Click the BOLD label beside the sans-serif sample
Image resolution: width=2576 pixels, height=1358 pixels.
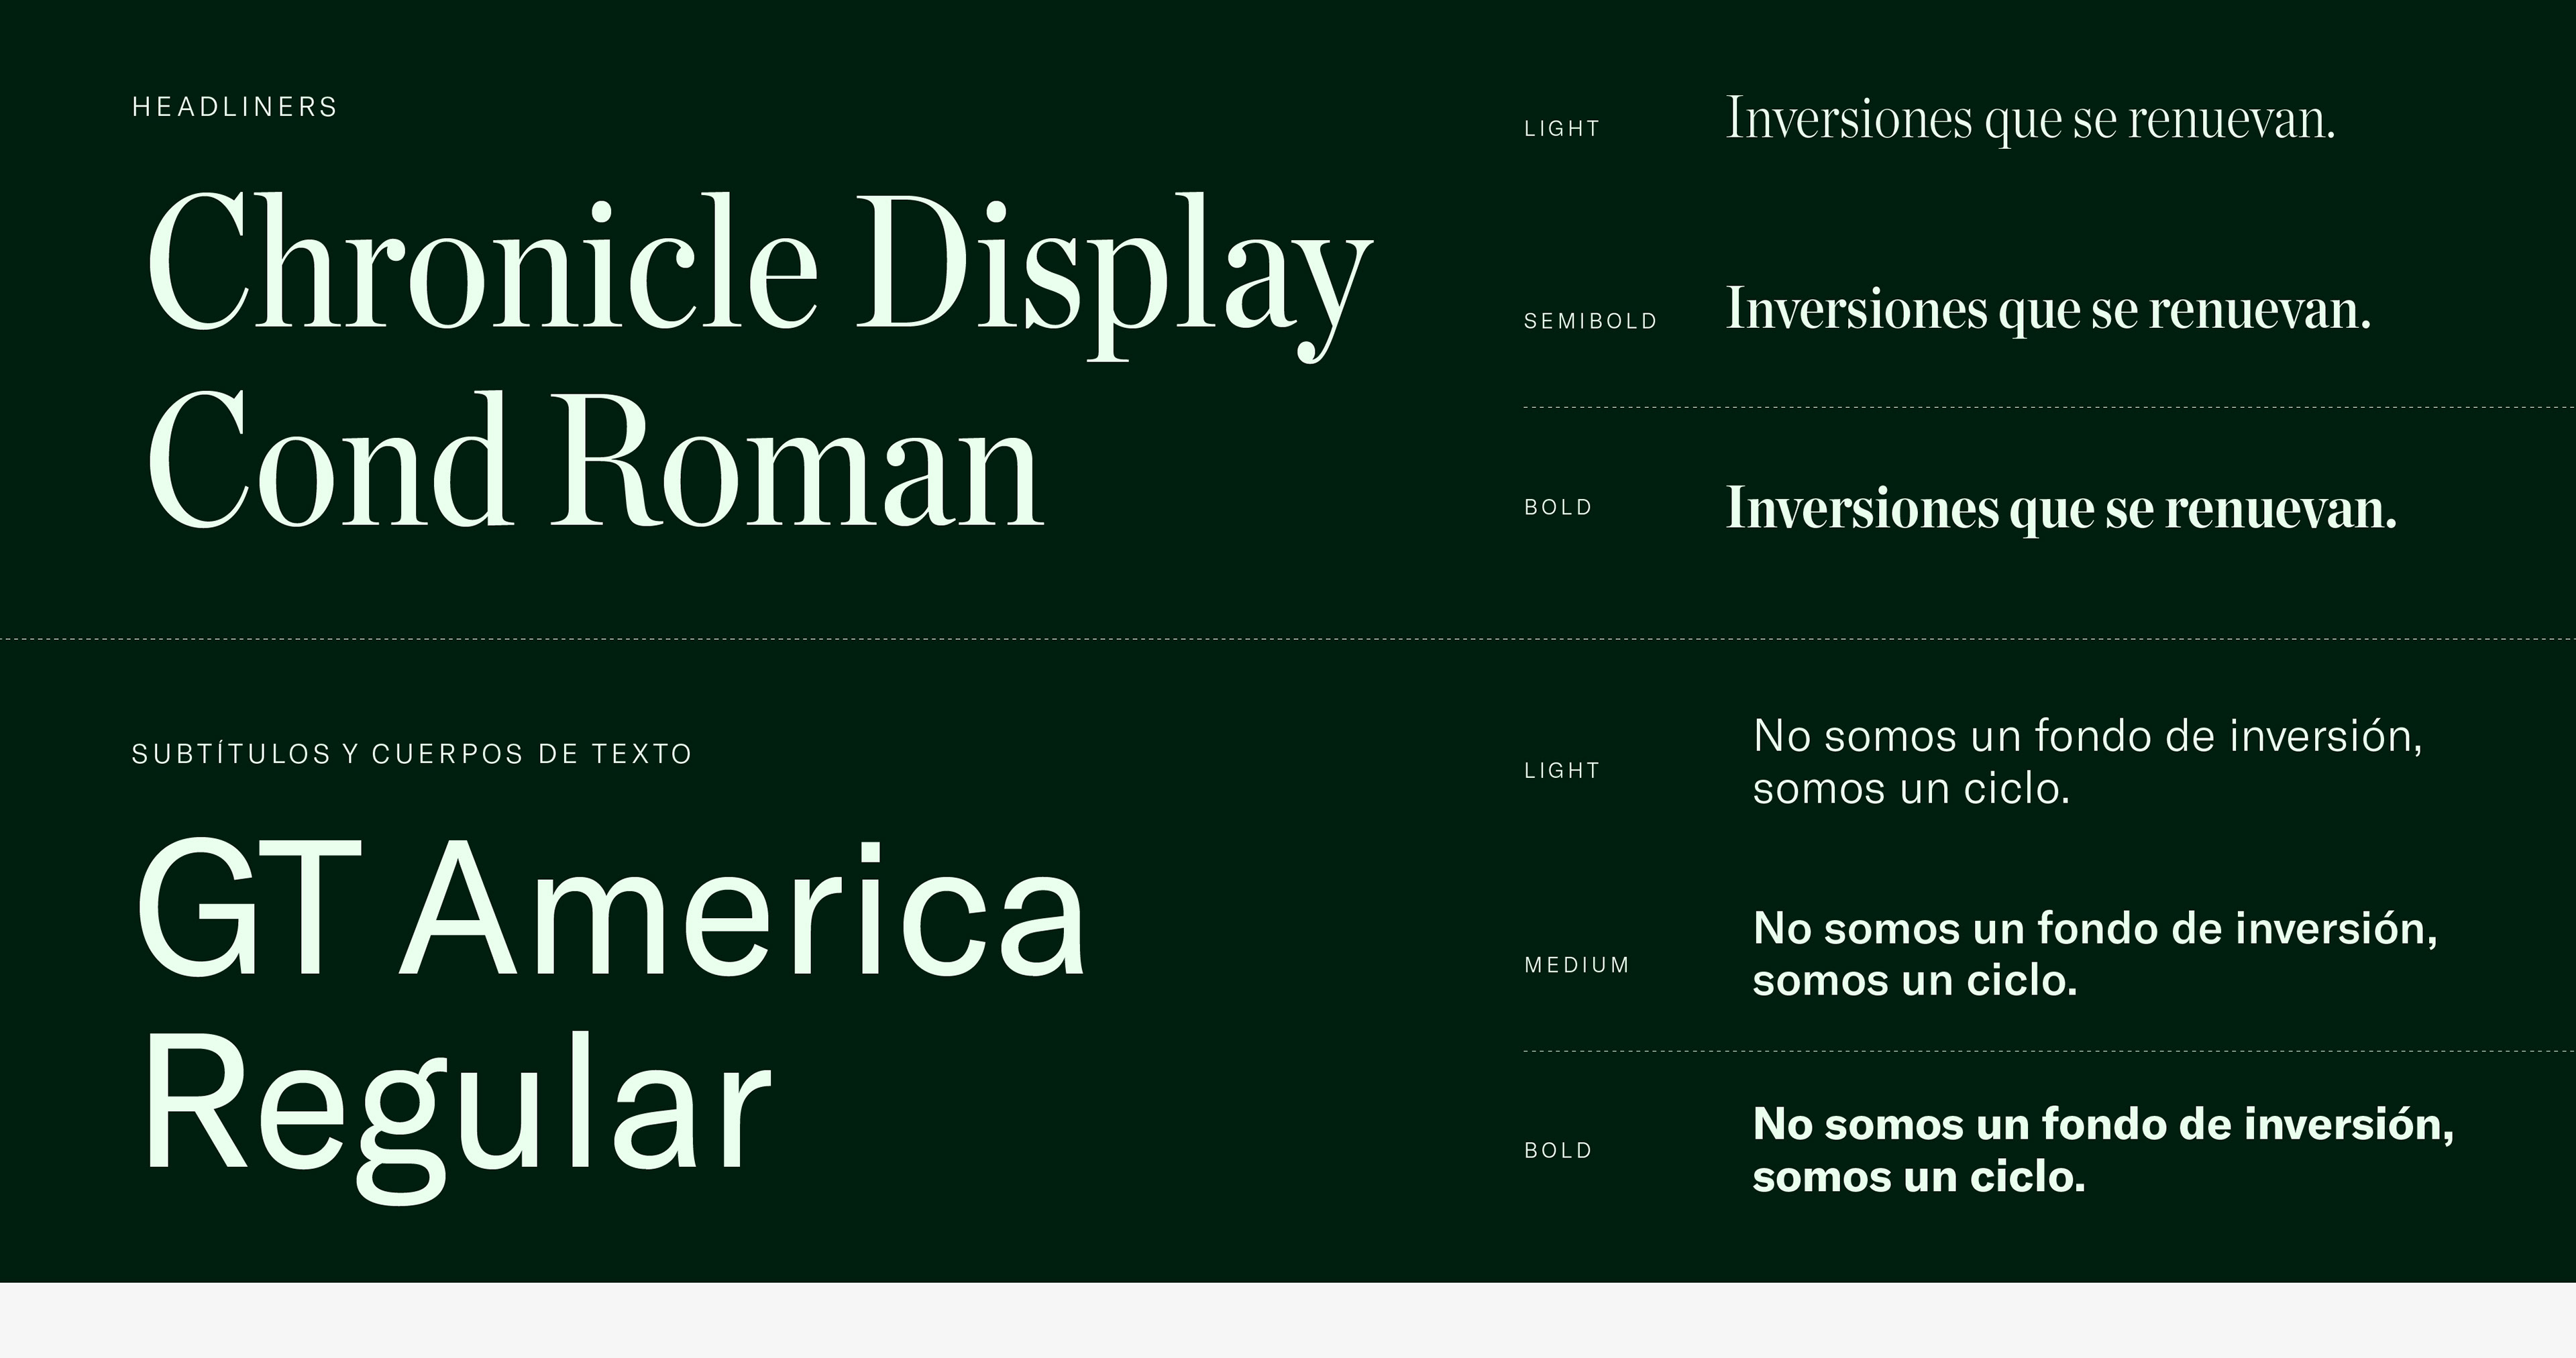pyautogui.click(x=1558, y=1151)
